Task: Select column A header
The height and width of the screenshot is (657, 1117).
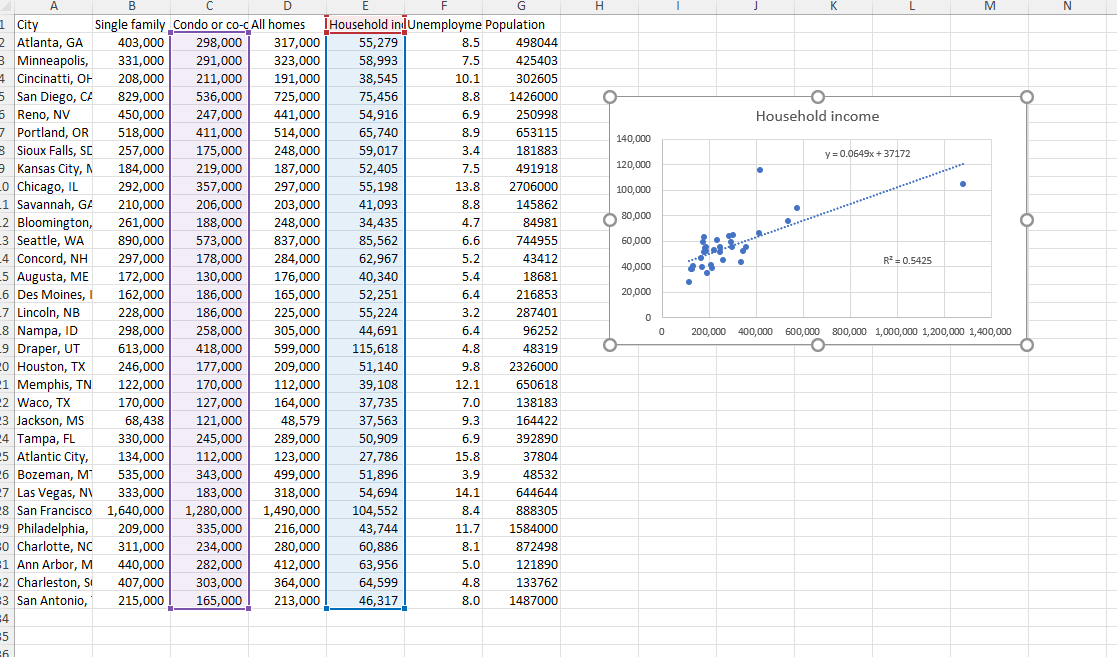Action: 53,6
